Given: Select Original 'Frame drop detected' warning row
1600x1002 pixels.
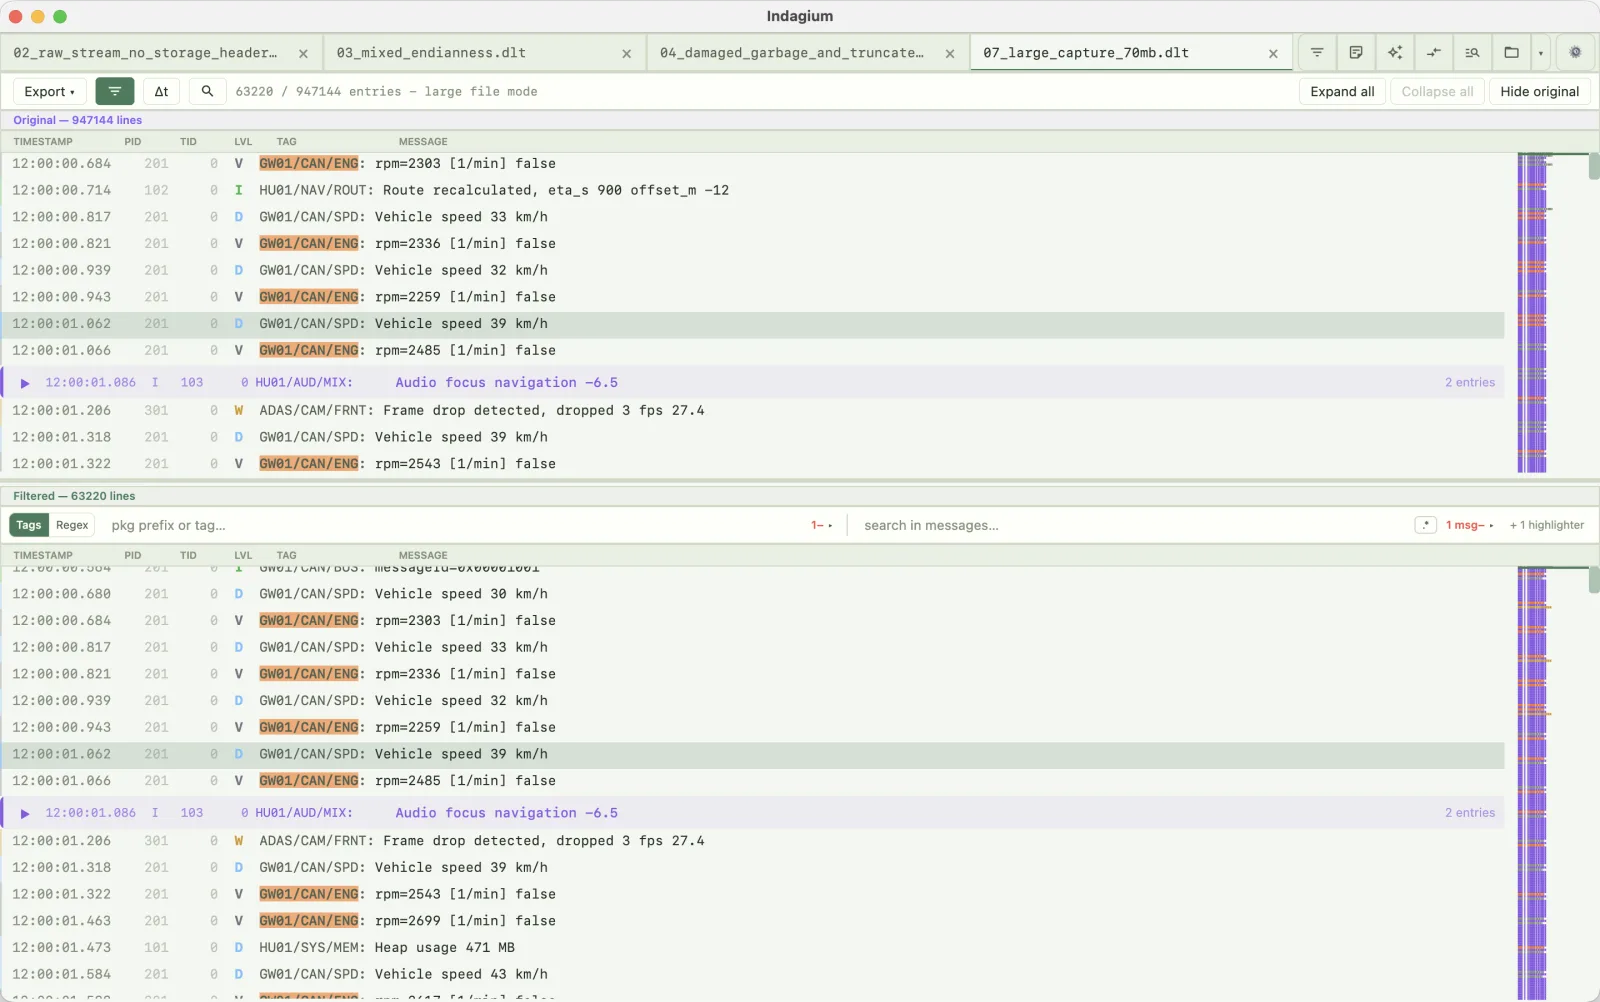Looking at the screenshot, I should coord(753,411).
